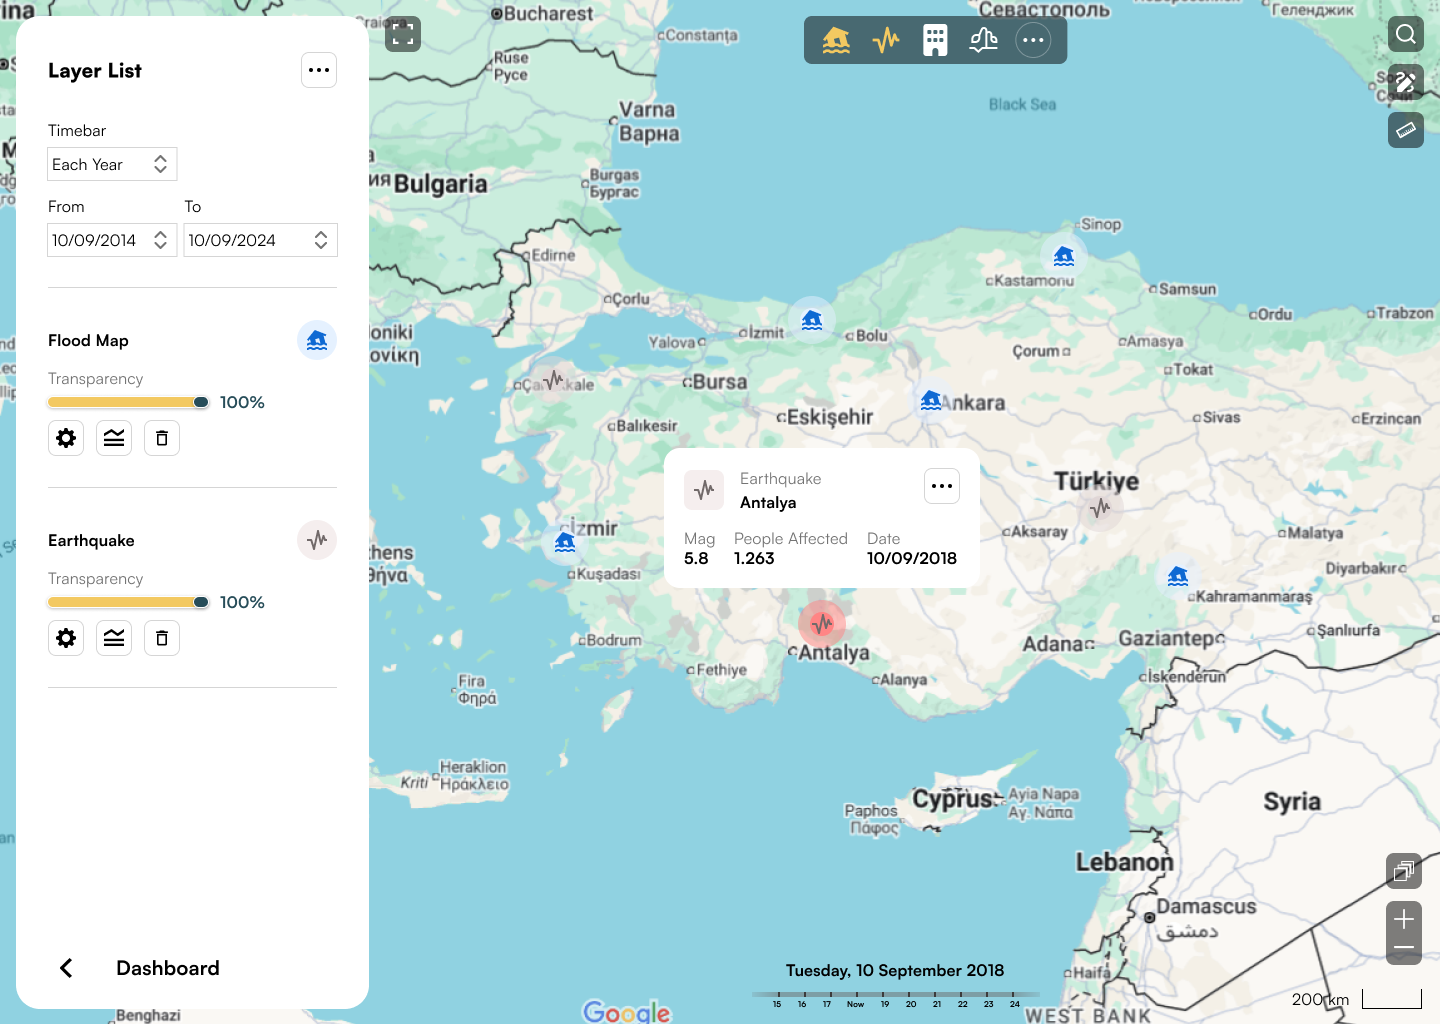Image resolution: width=1440 pixels, height=1024 pixels.
Task: Click the flood marker near Kahramanmaraş
Action: coord(1178,576)
